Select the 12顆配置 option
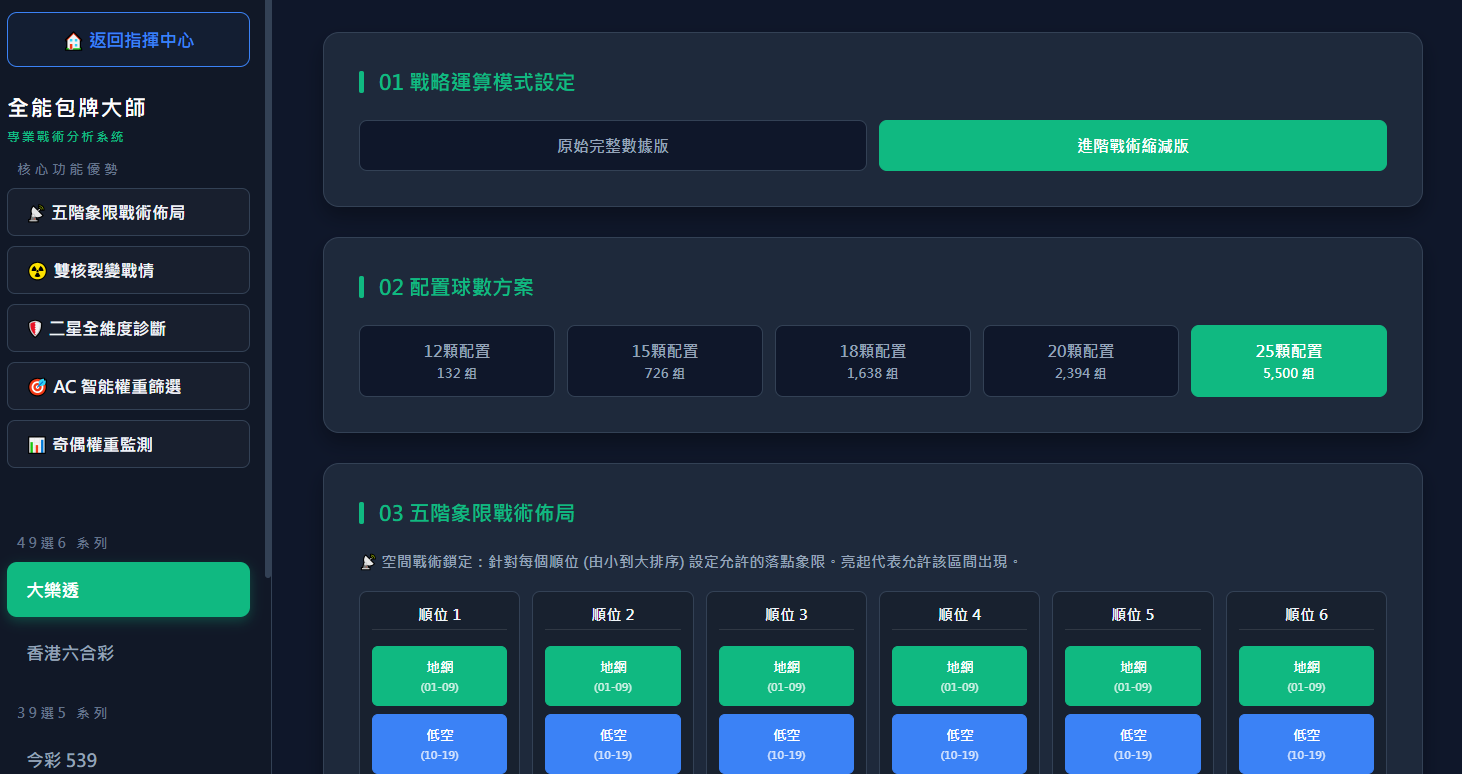The width and height of the screenshot is (1462, 774). (x=456, y=361)
